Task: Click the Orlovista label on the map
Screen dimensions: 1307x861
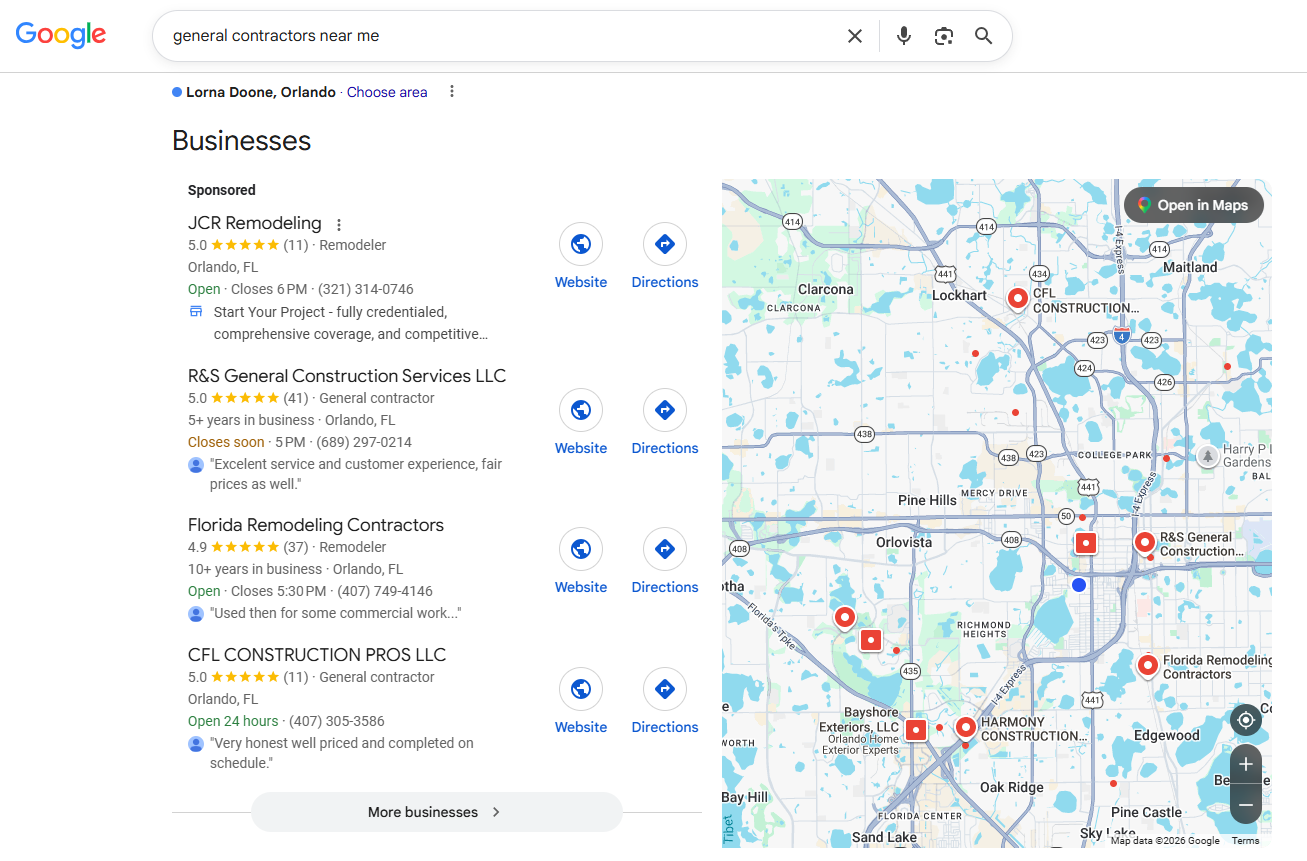Action: 904,542
